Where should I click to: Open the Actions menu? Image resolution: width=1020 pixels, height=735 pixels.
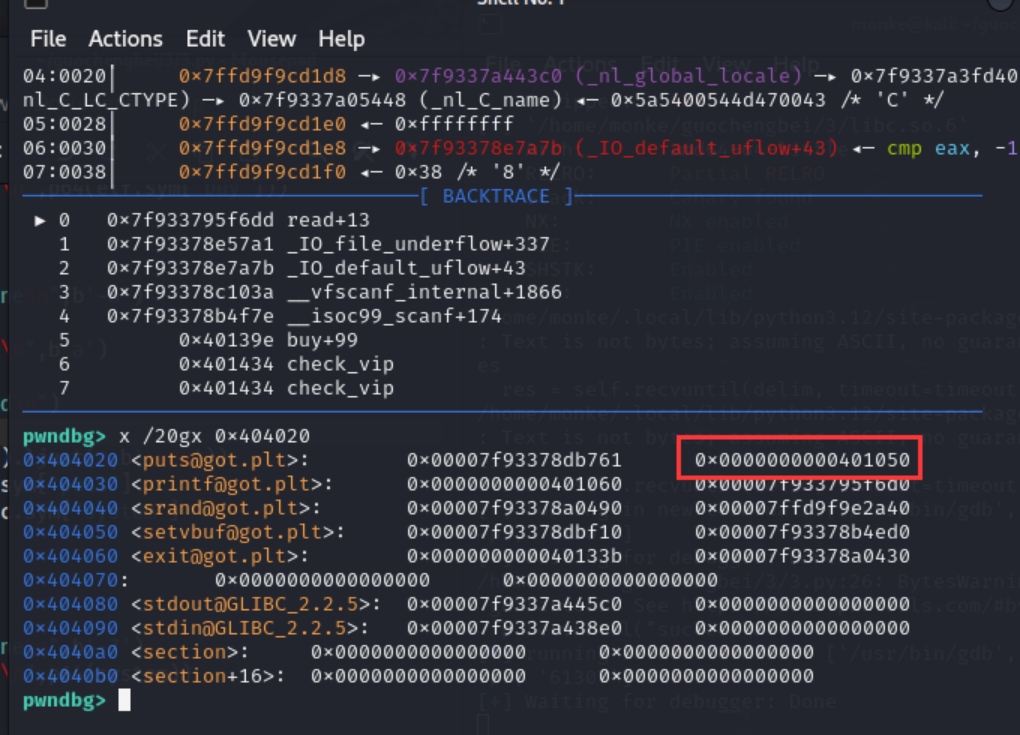125,39
